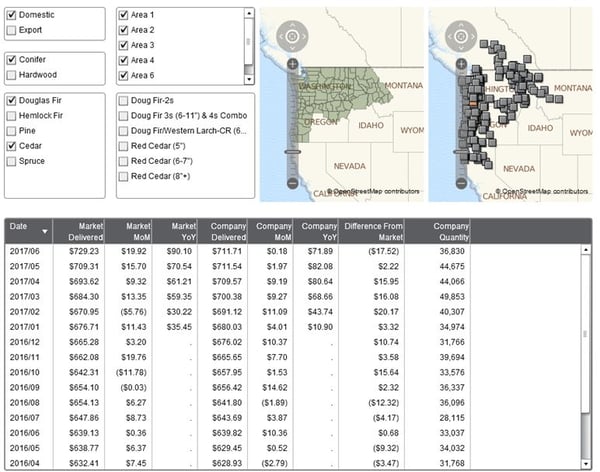
Task: Select the 2017/02 date cell
Action: pos(24,312)
